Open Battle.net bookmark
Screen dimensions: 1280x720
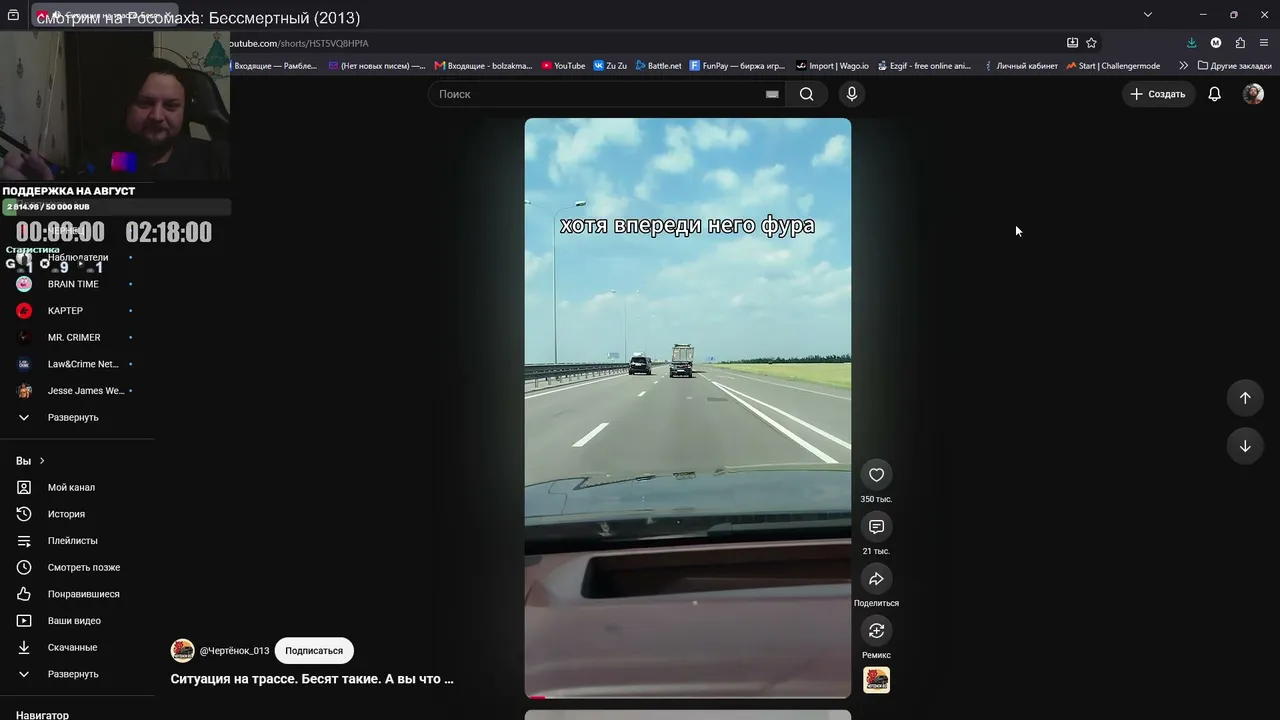(x=658, y=66)
